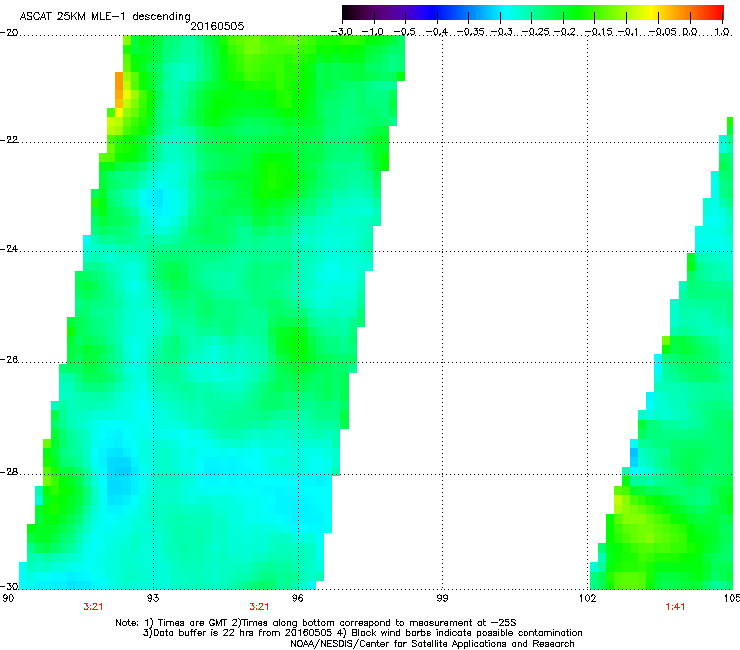740x650 pixels.
Task: Click the "-1.0" color scale label
Action: coord(373,32)
